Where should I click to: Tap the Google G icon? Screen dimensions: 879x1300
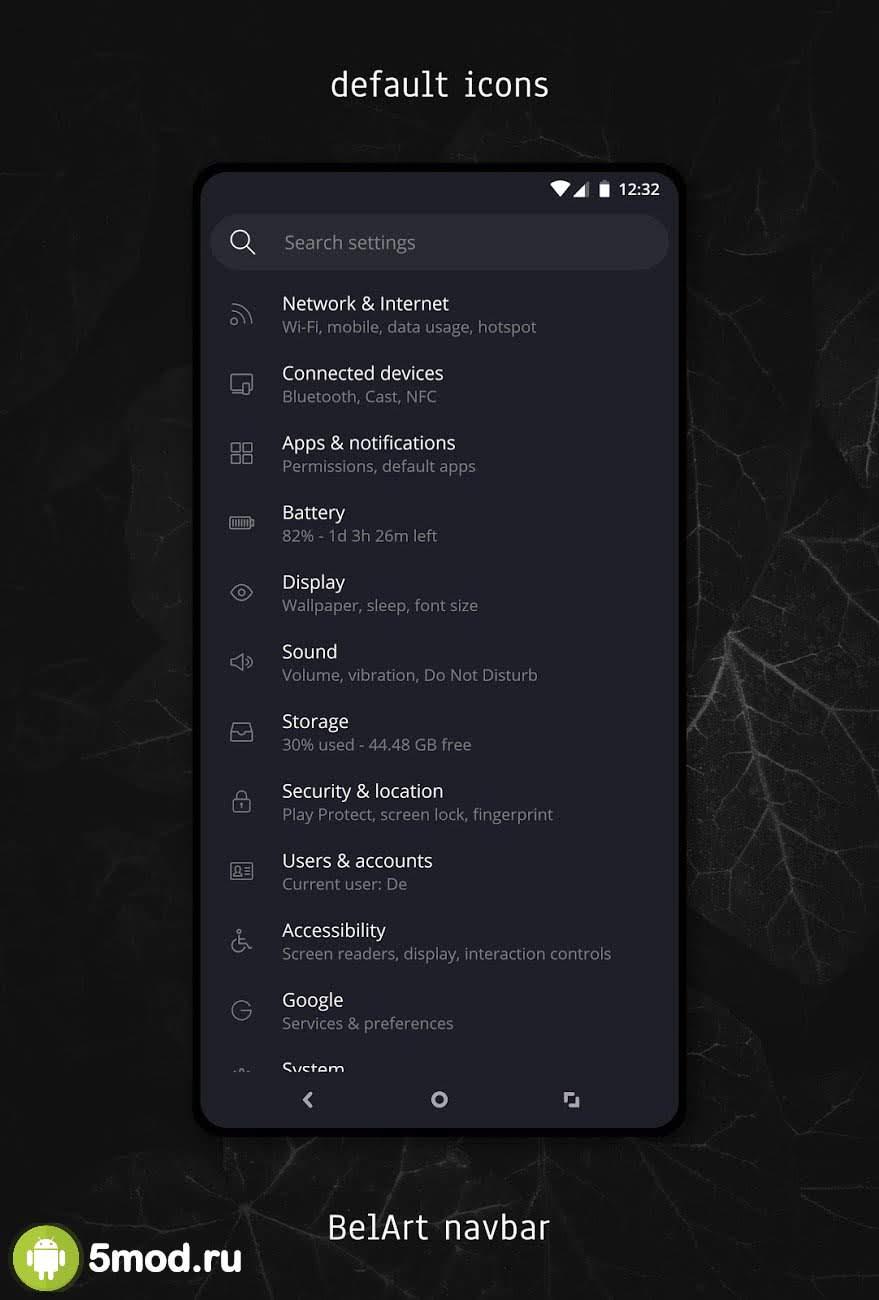(241, 1010)
